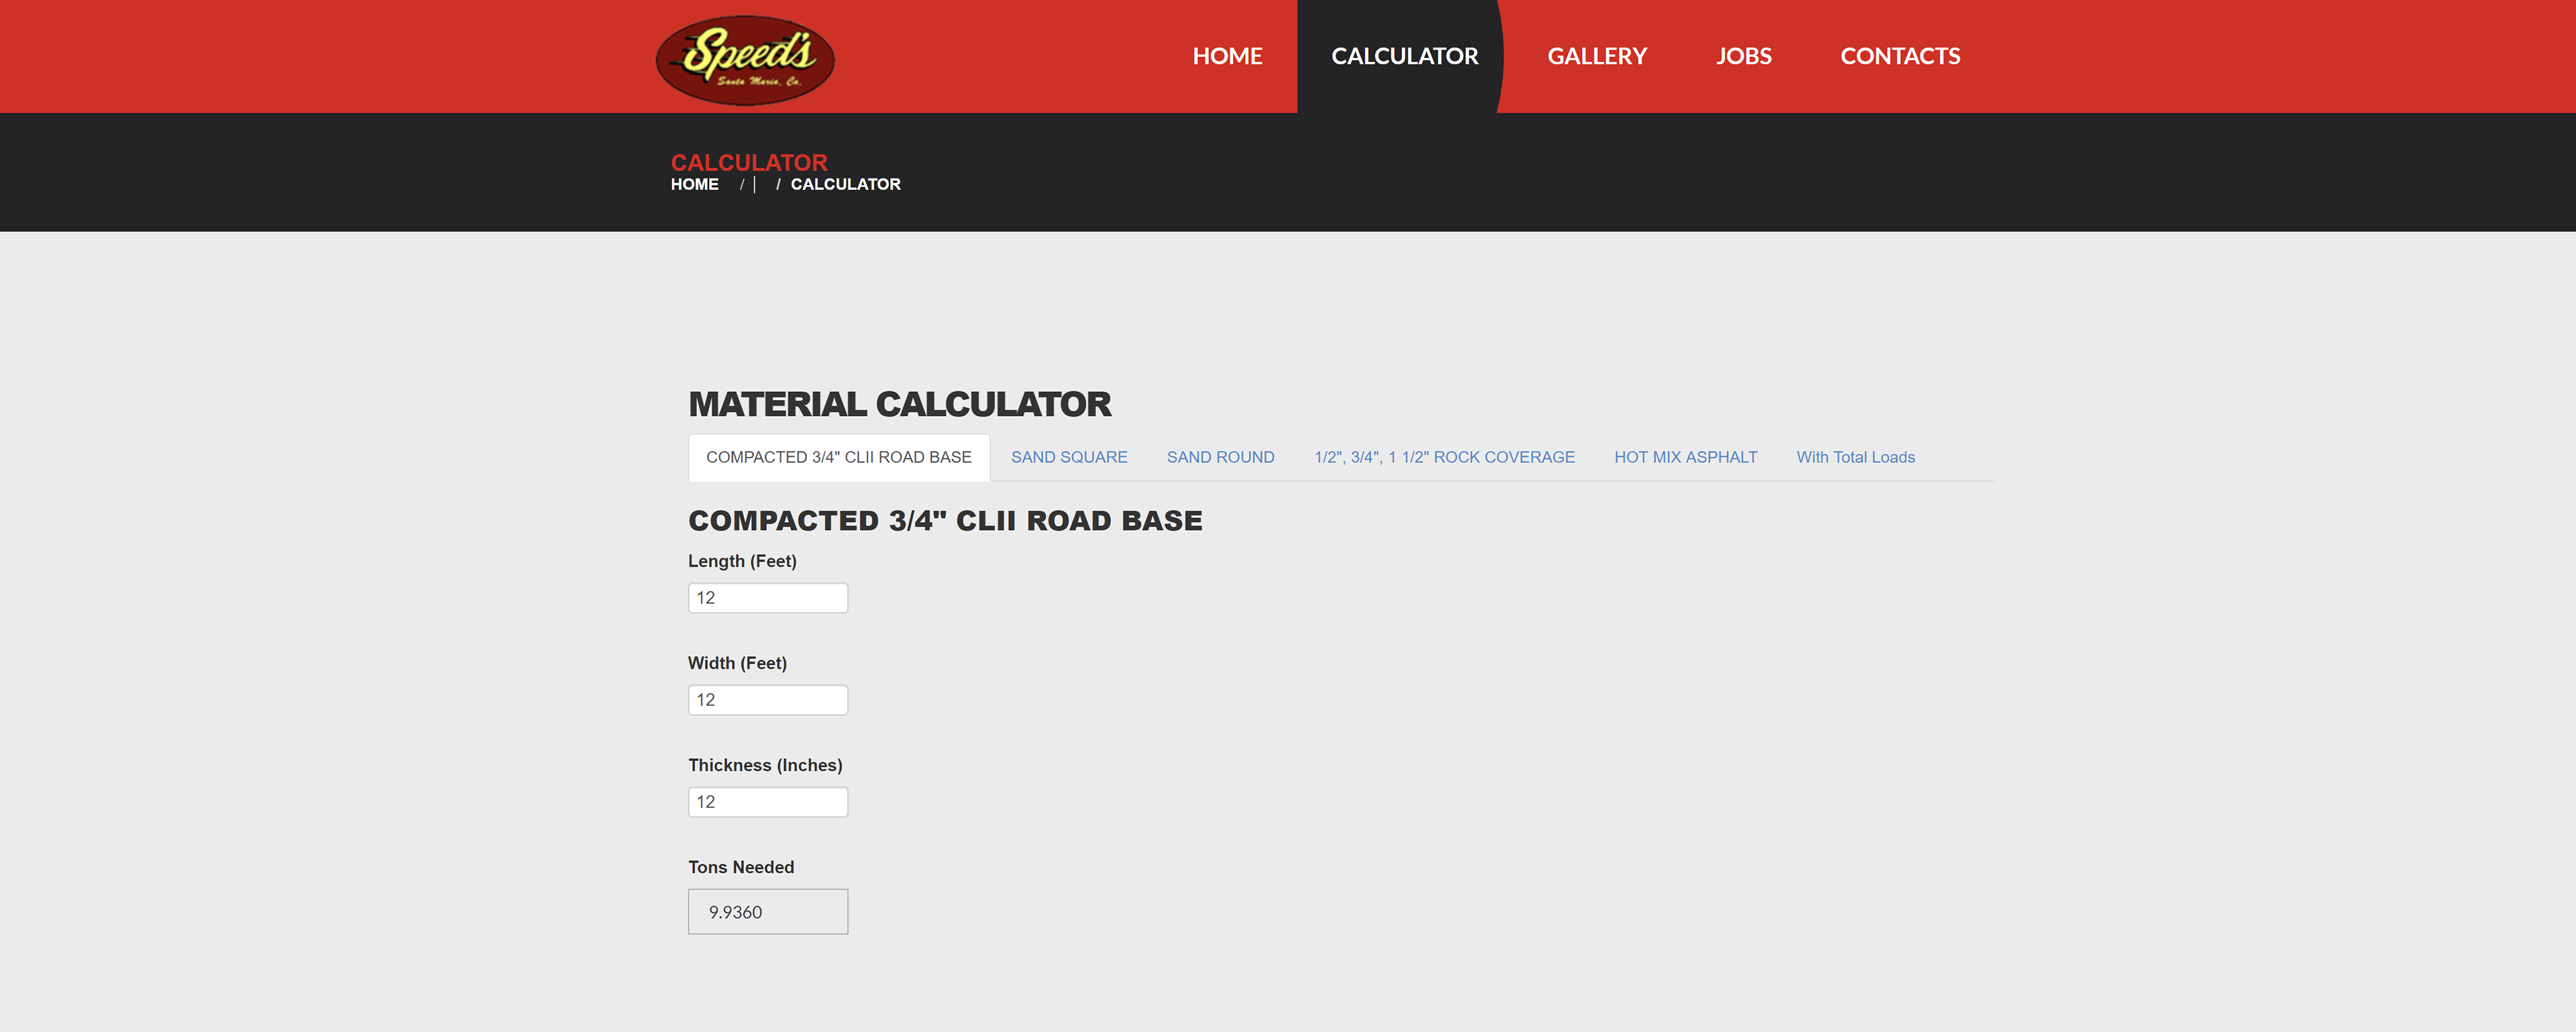Viewport: 2576px width, 1032px height.
Task: Click the Tons Needed result box
Action: coord(767,912)
